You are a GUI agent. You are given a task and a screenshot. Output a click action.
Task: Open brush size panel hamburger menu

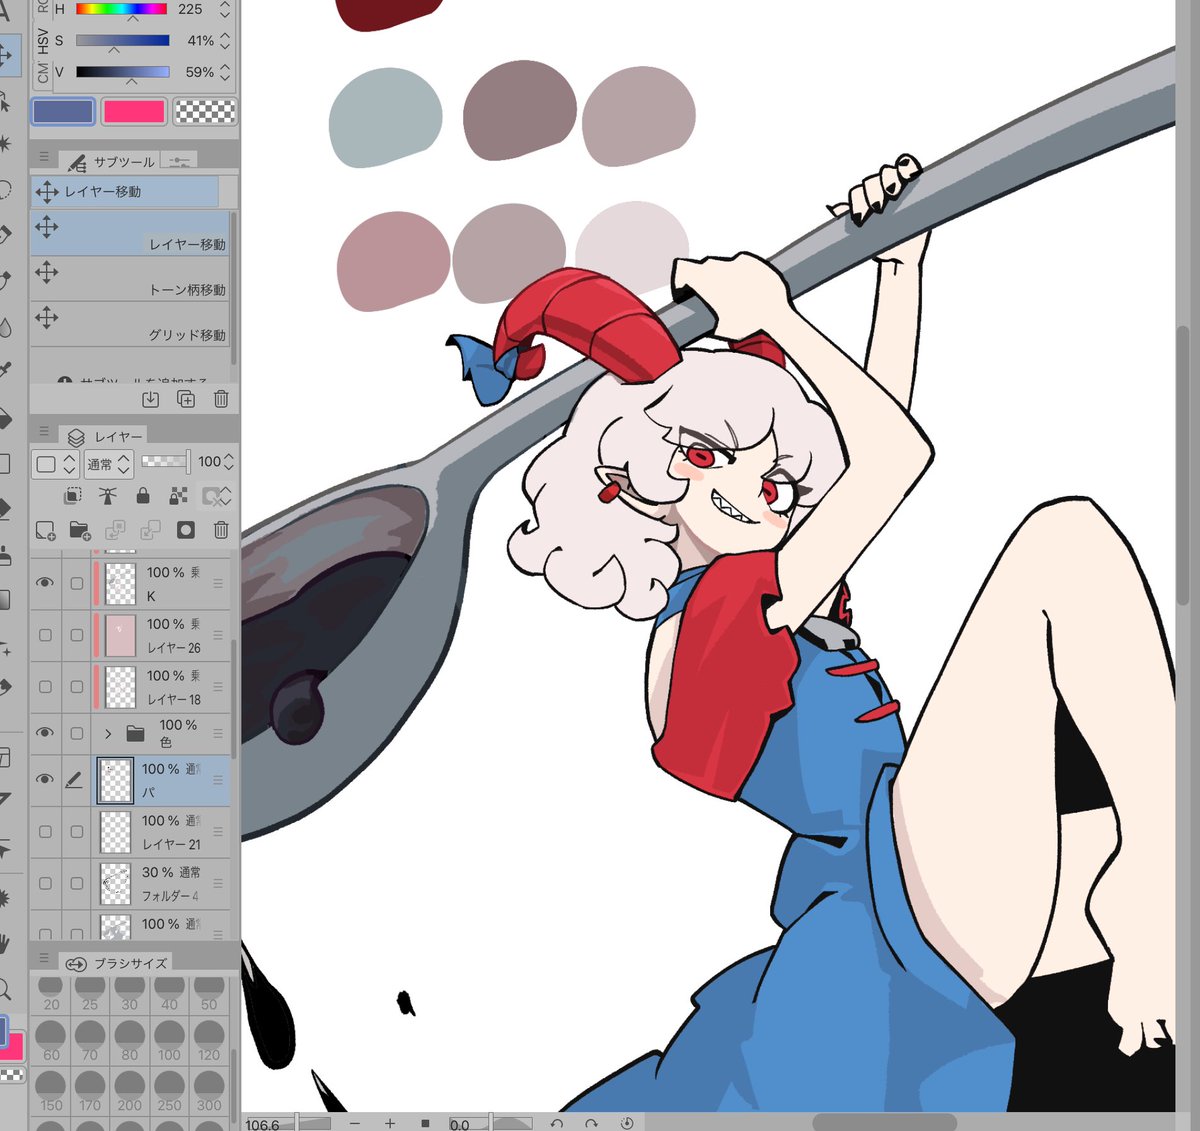44,958
